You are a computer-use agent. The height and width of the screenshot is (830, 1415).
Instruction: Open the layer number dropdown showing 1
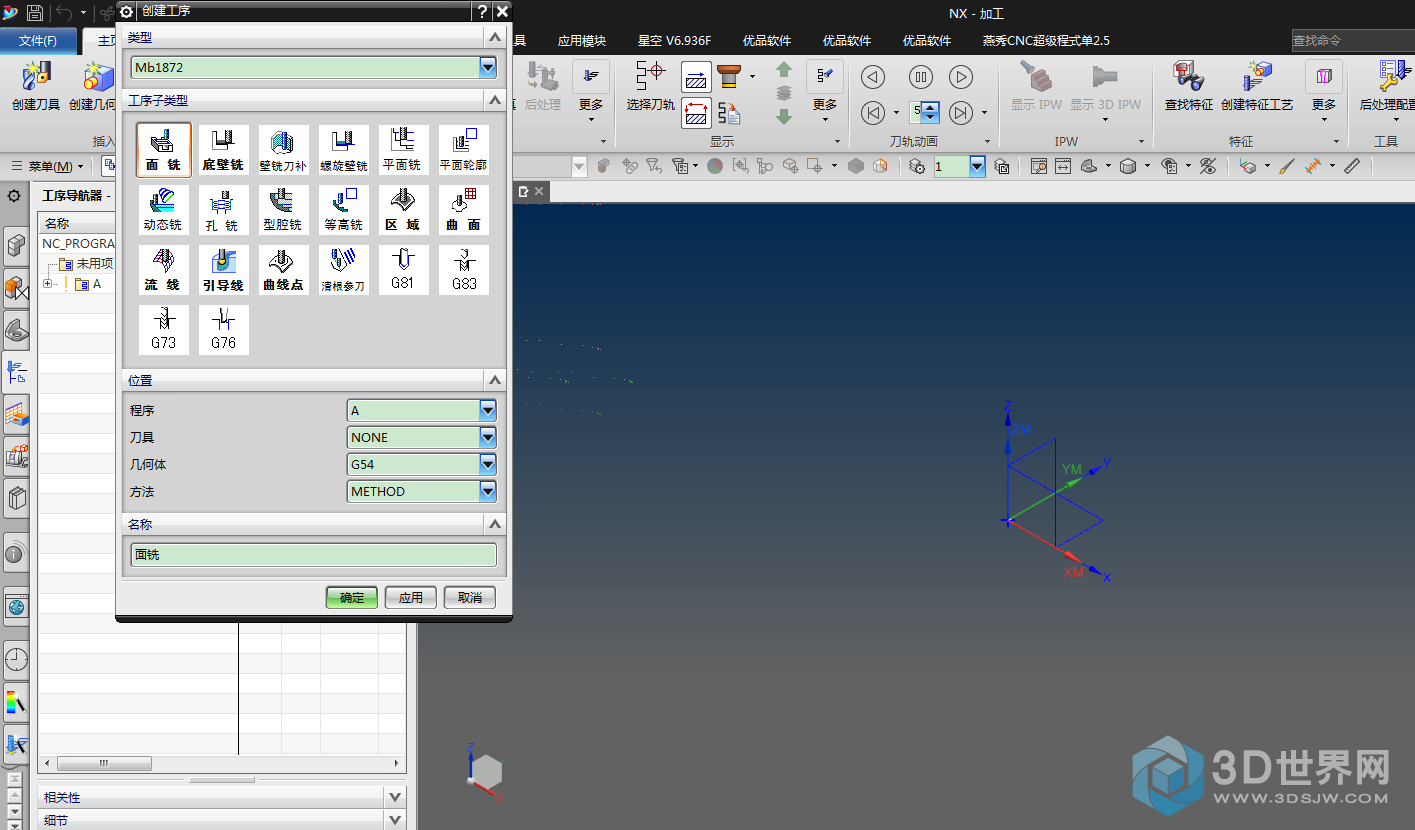point(977,166)
